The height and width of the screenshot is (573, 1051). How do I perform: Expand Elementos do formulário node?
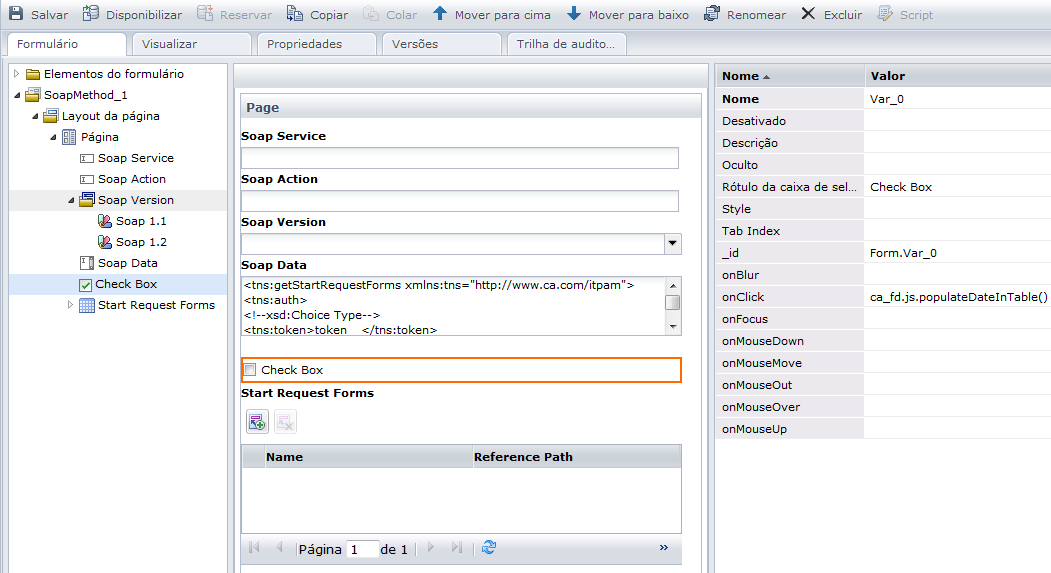coord(17,74)
